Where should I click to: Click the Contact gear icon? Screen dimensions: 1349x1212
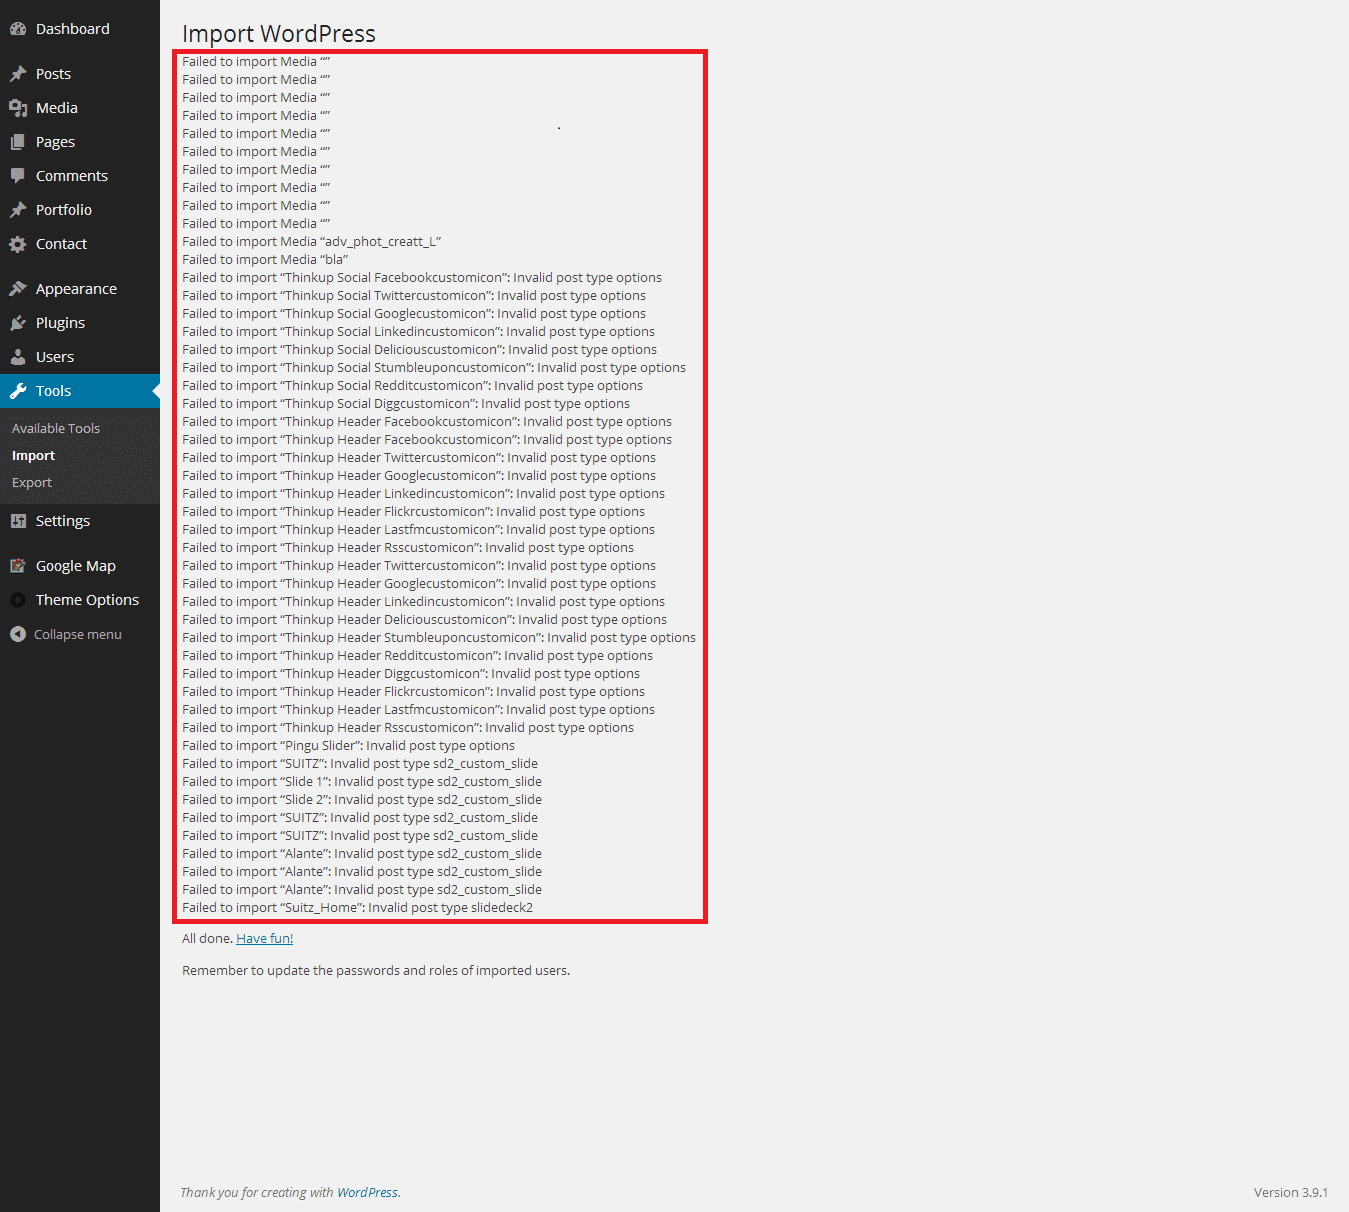pyautogui.click(x=18, y=244)
